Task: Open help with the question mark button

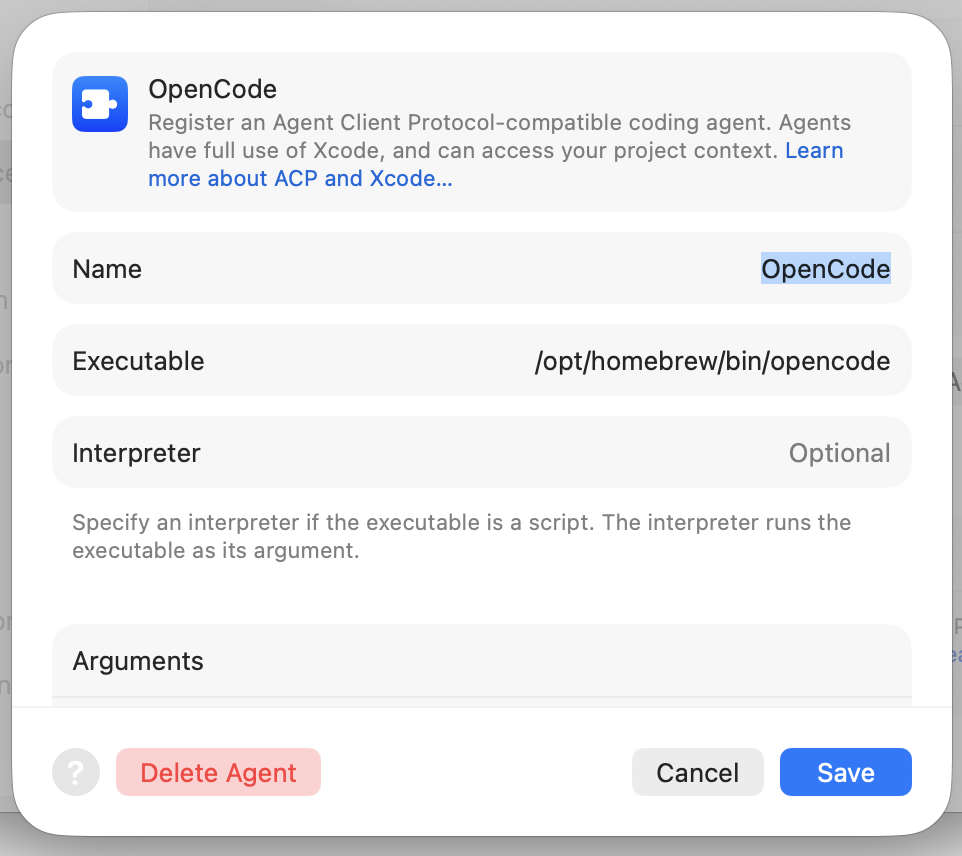Action: point(75,772)
